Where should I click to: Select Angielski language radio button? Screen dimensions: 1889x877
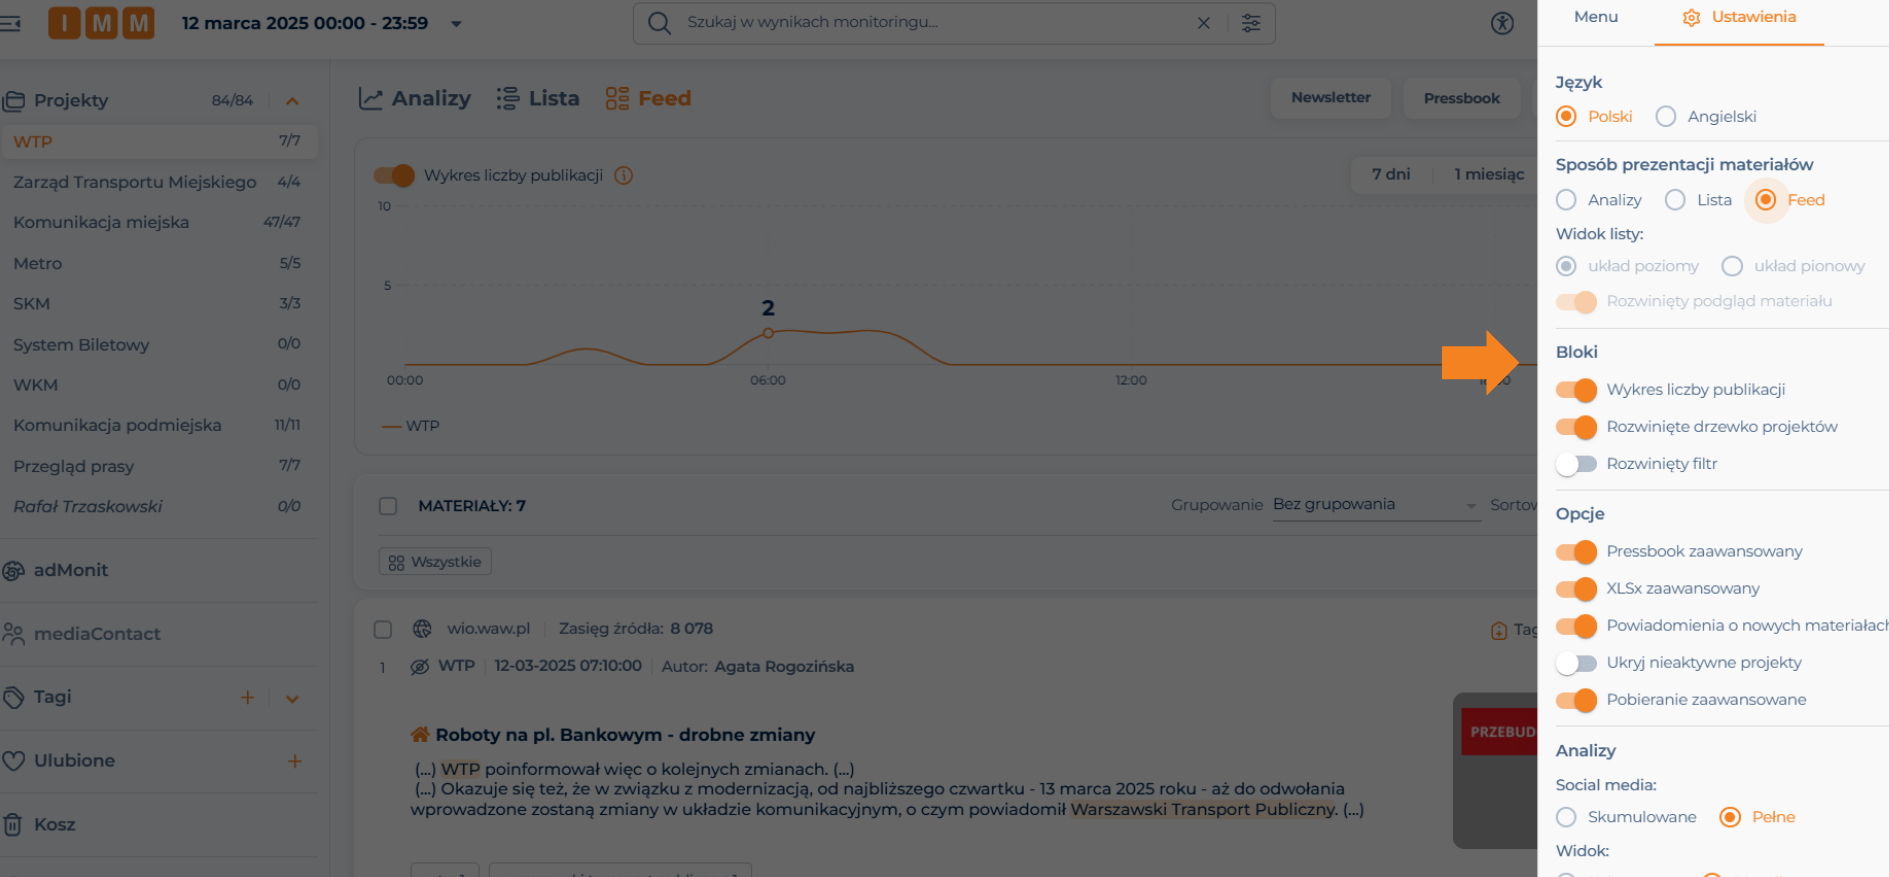click(x=1666, y=117)
